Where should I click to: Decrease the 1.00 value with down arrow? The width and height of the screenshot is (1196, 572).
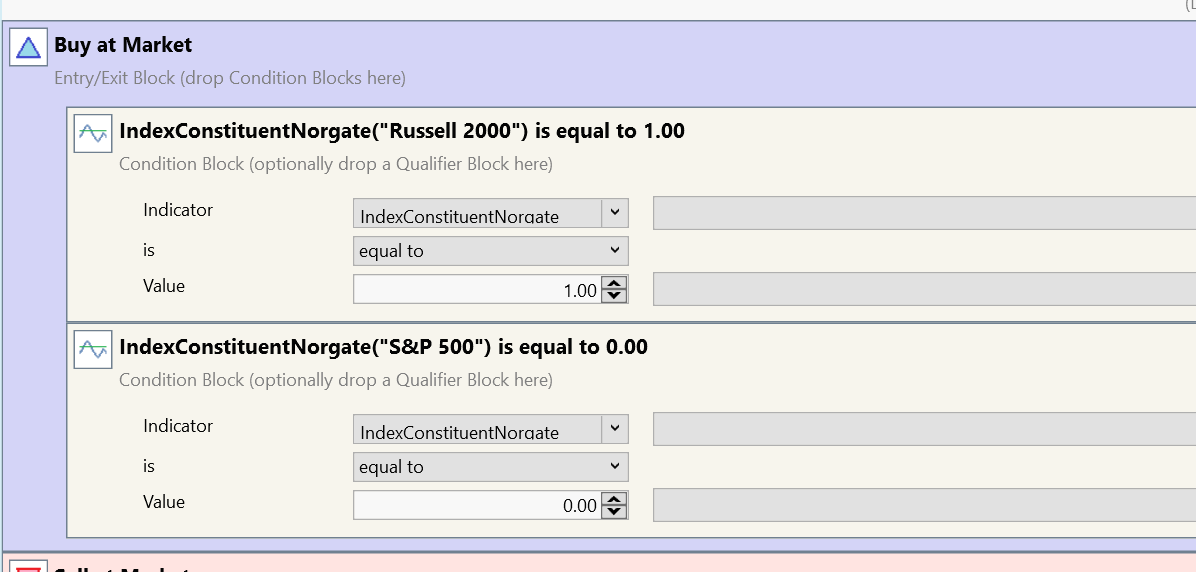[x=616, y=296]
